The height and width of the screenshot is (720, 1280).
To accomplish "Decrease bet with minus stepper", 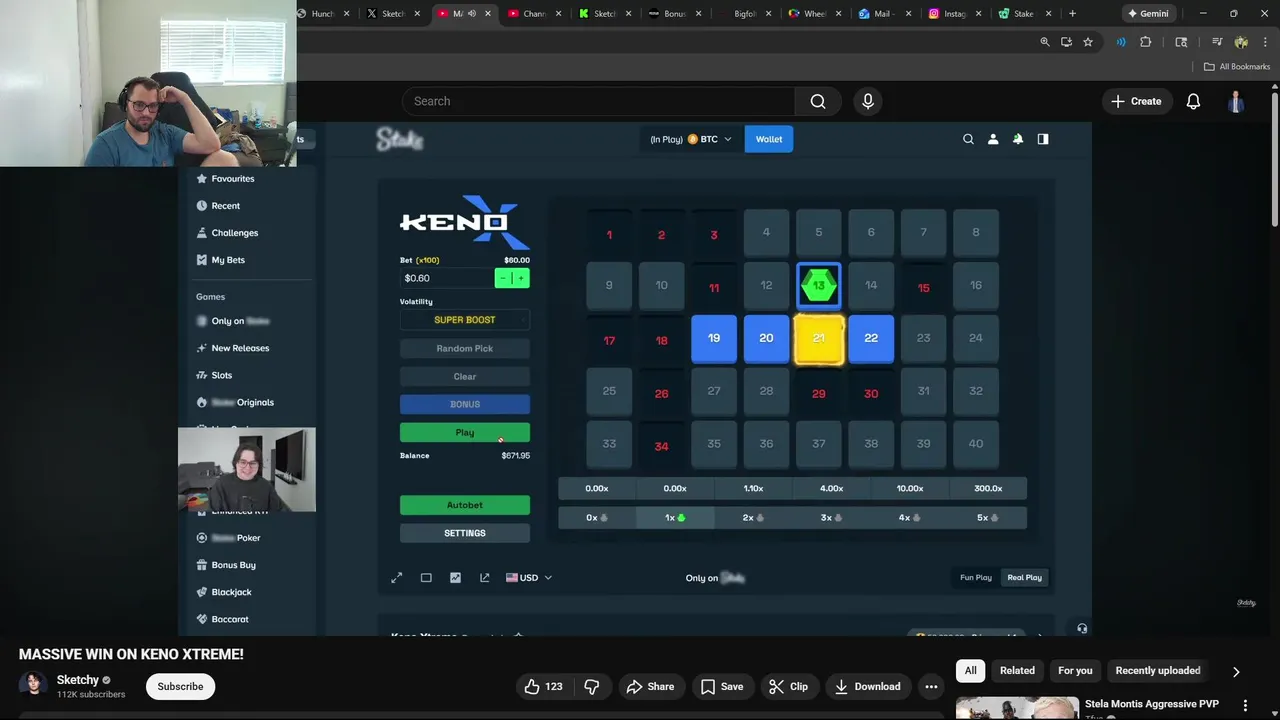I will pyautogui.click(x=503, y=278).
